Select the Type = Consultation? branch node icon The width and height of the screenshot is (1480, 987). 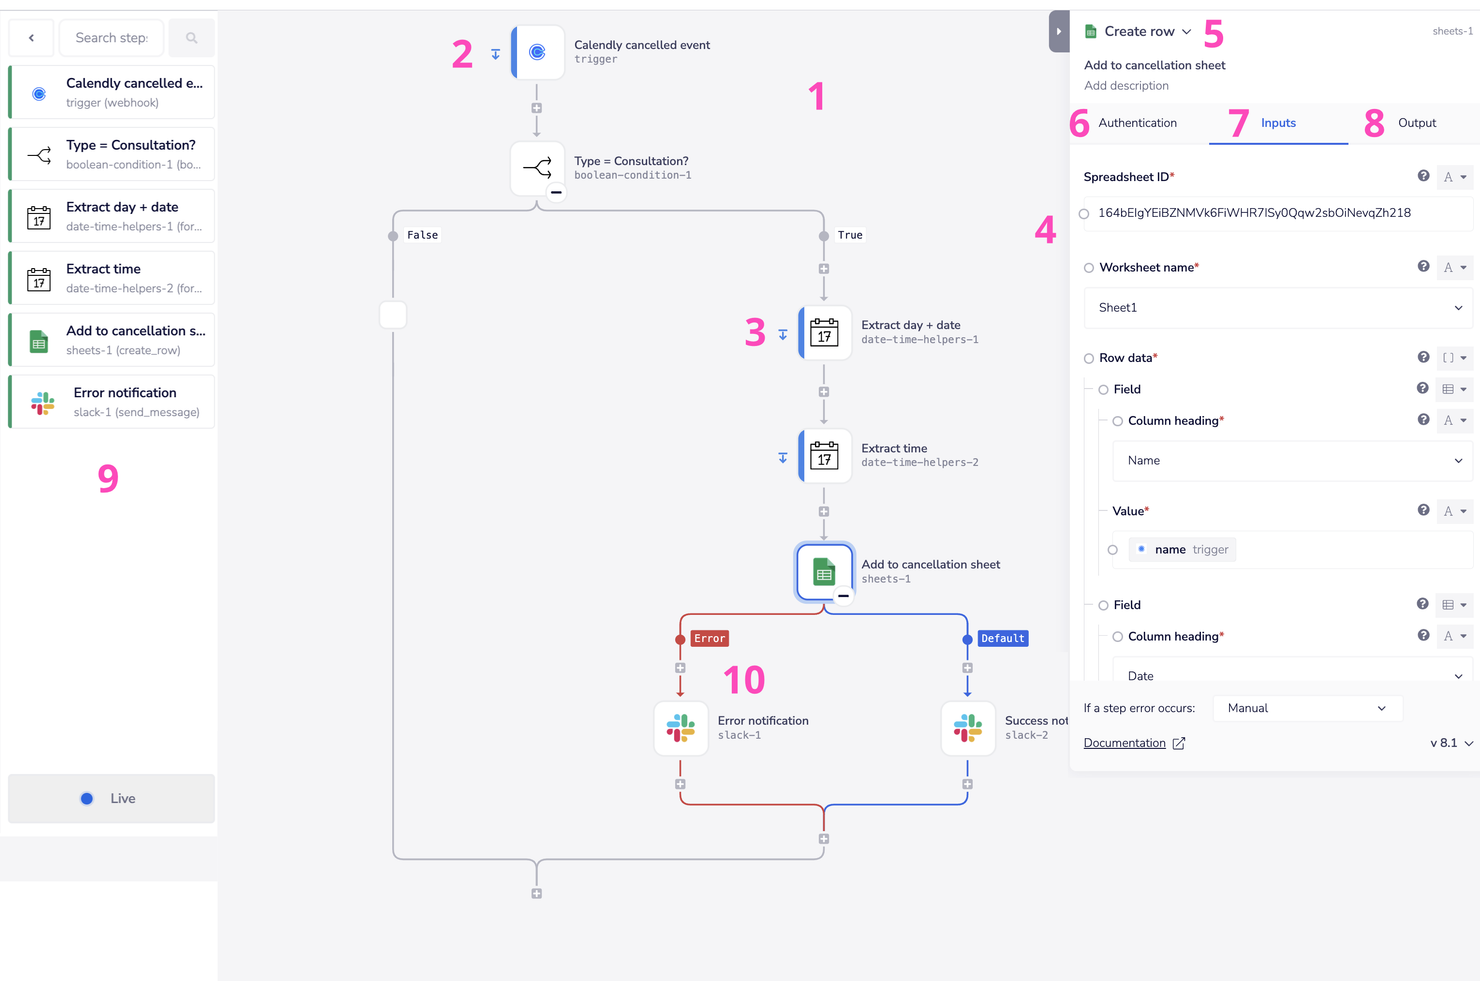click(x=538, y=168)
